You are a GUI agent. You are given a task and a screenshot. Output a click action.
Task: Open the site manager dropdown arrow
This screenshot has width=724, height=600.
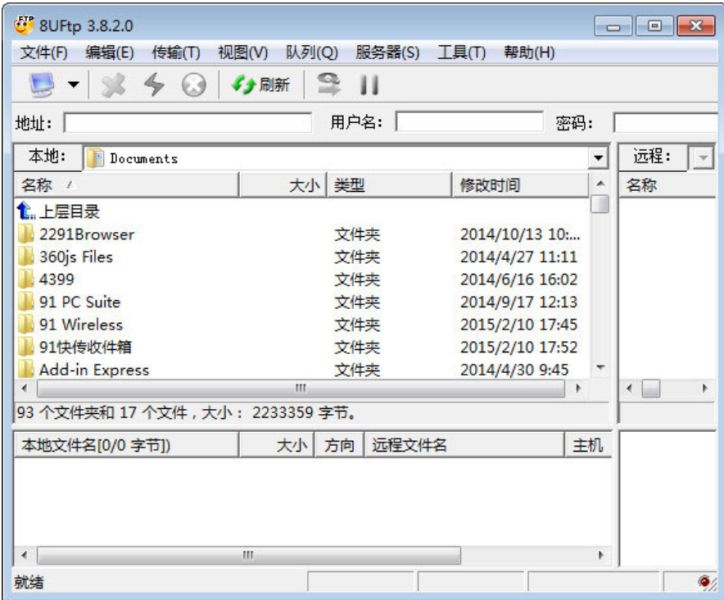point(73,85)
